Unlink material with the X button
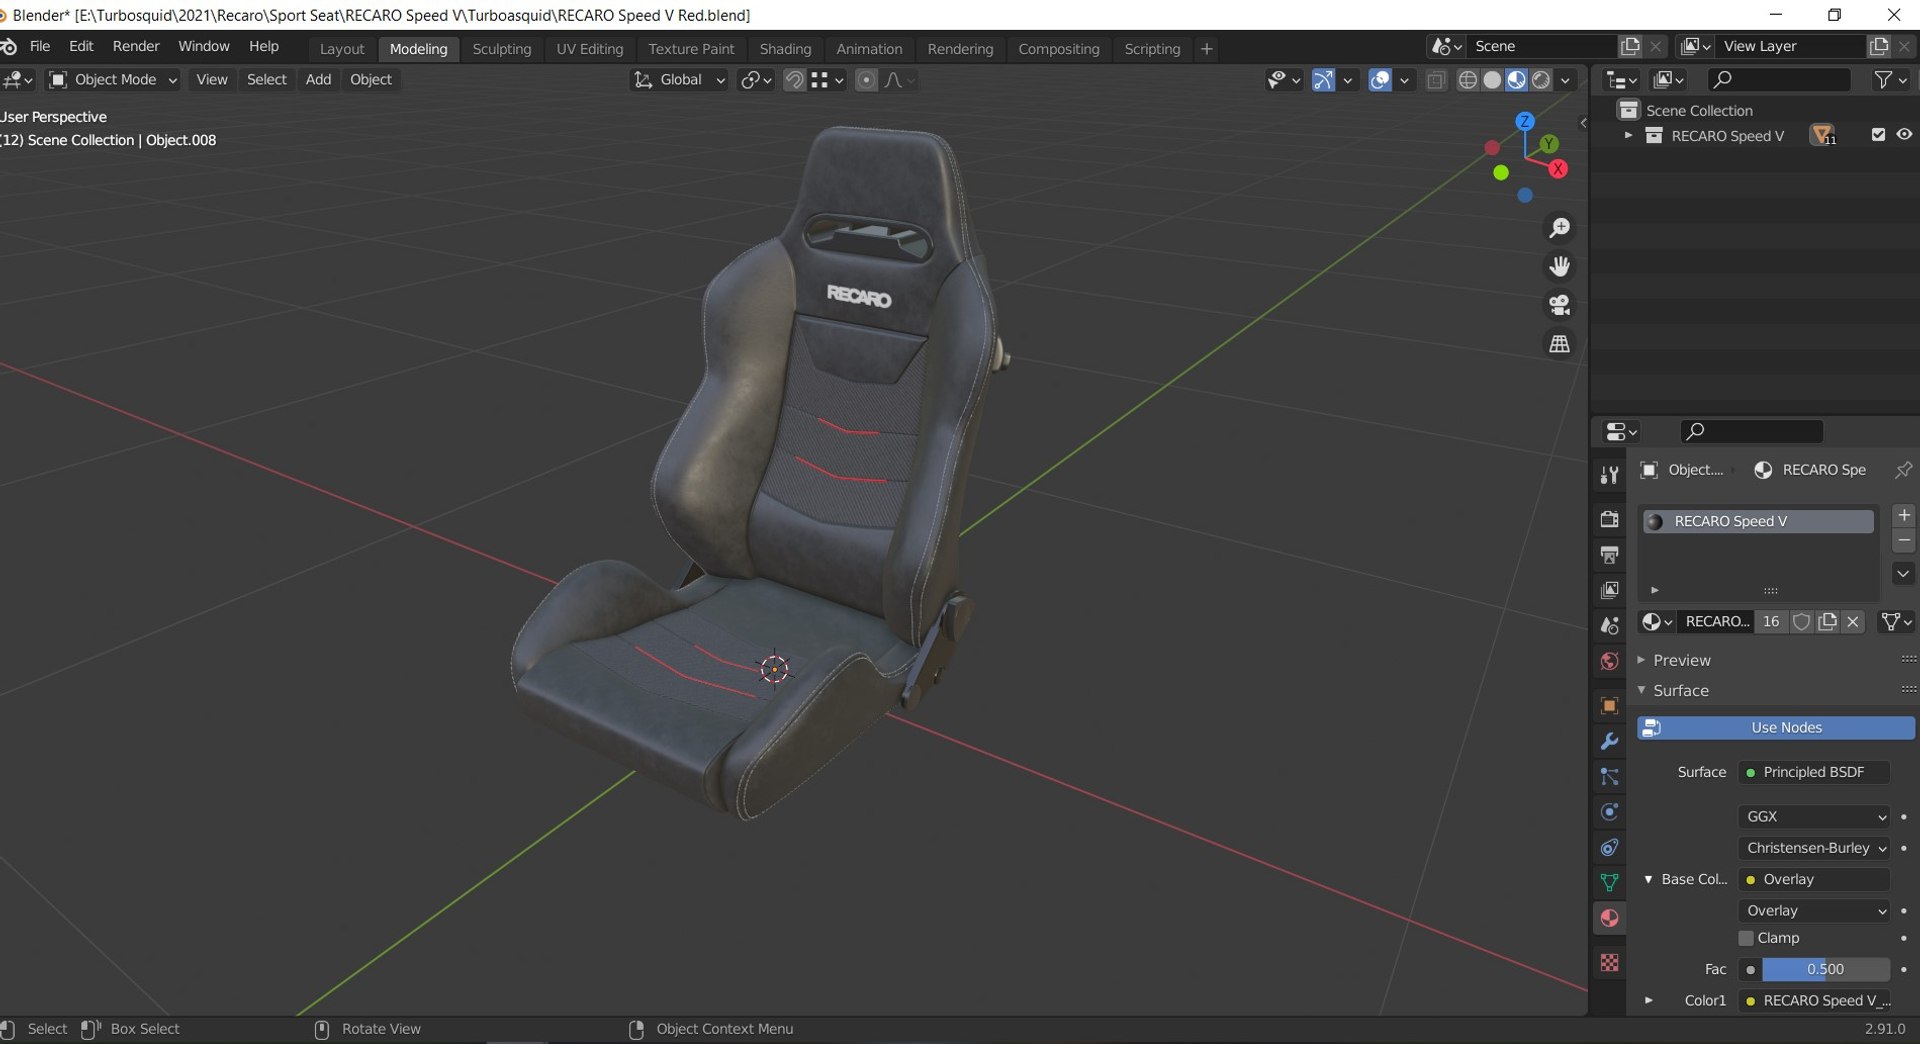1920x1044 pixels. click(1853, 621)
